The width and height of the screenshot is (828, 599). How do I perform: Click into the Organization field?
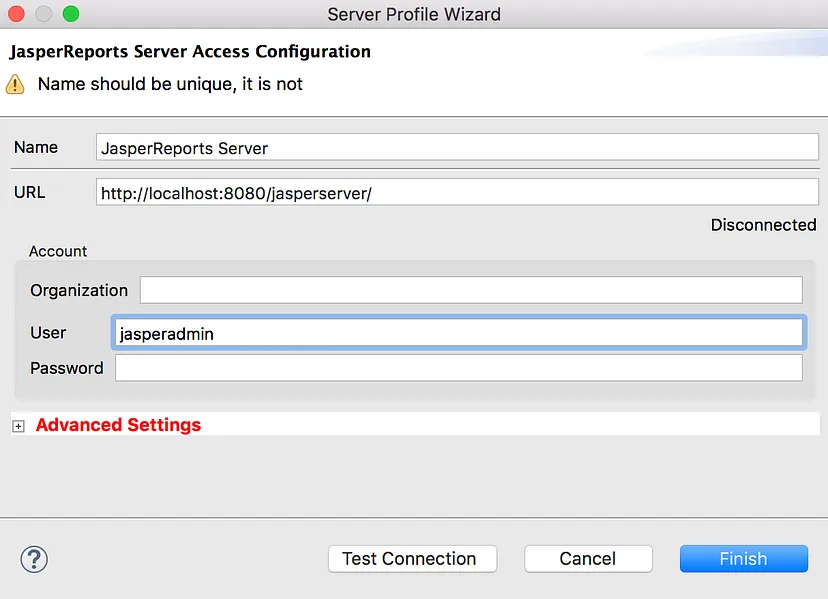pyautogui.click(x=471, y=290)
